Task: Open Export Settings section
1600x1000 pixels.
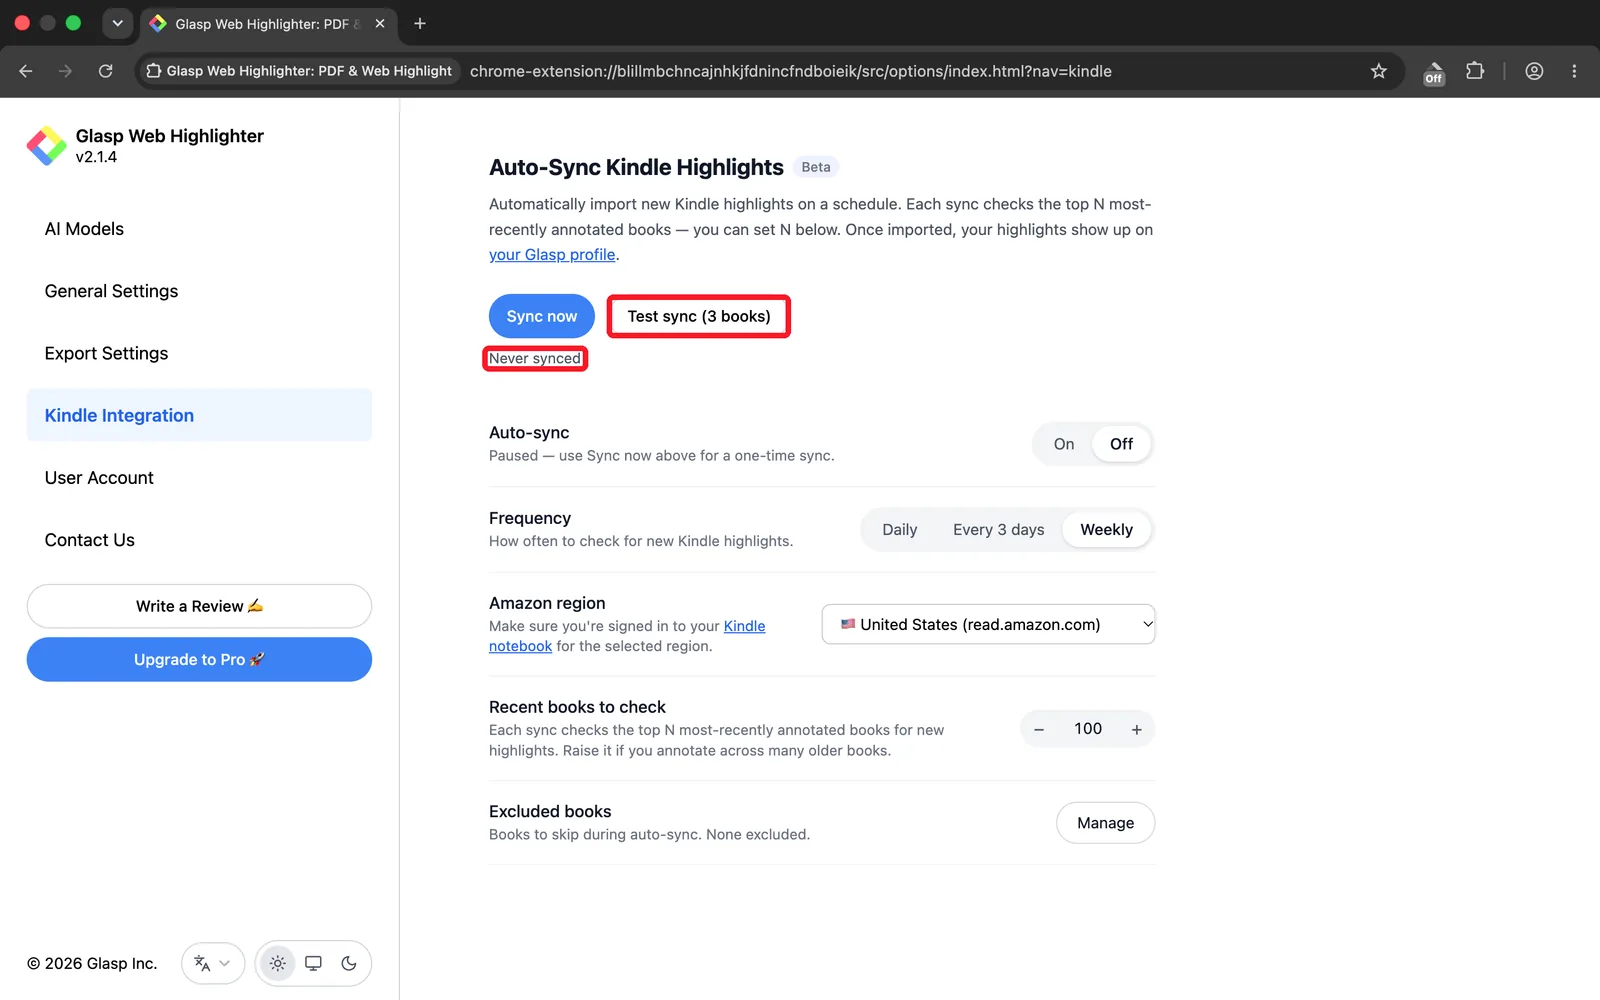Action: [x=199, y=353]
